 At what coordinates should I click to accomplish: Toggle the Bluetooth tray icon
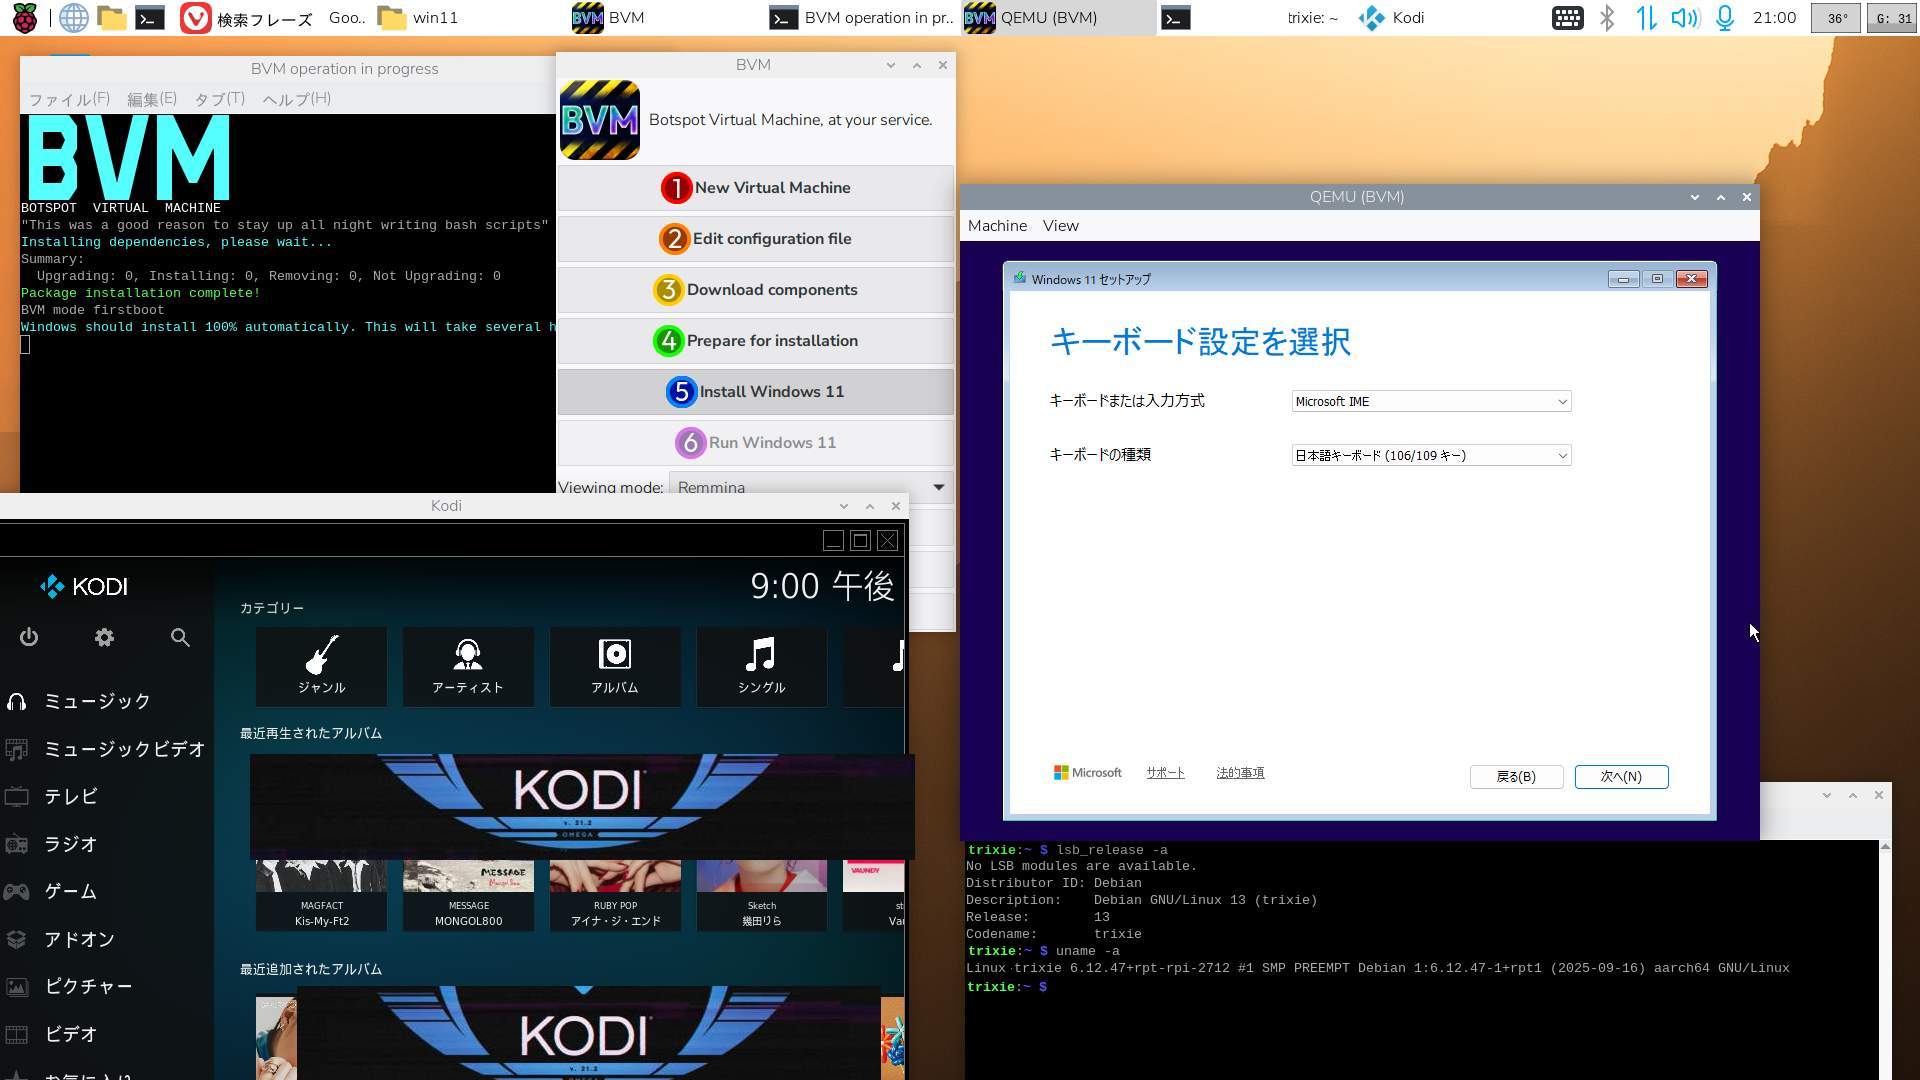pyautogui.click(x=1607, y=18)
